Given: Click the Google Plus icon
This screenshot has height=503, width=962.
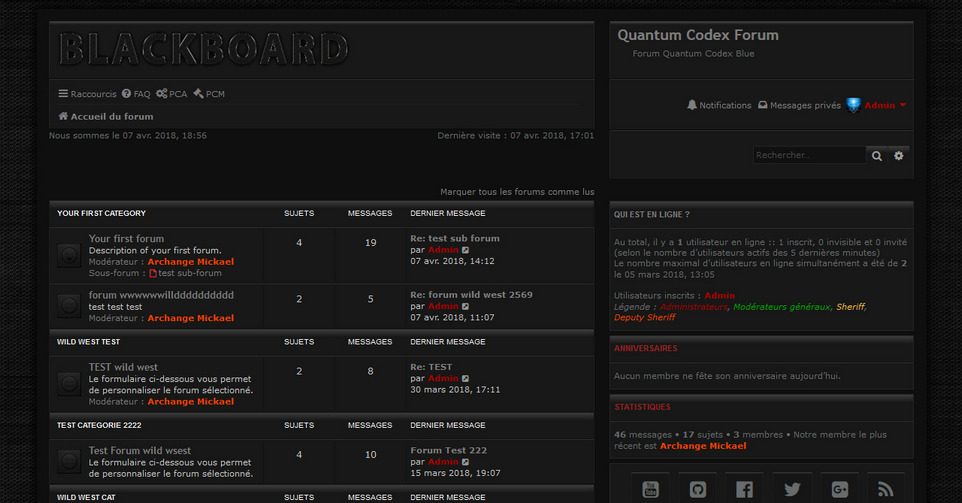Looking at the screenshot, I should (x=839, y=489).
